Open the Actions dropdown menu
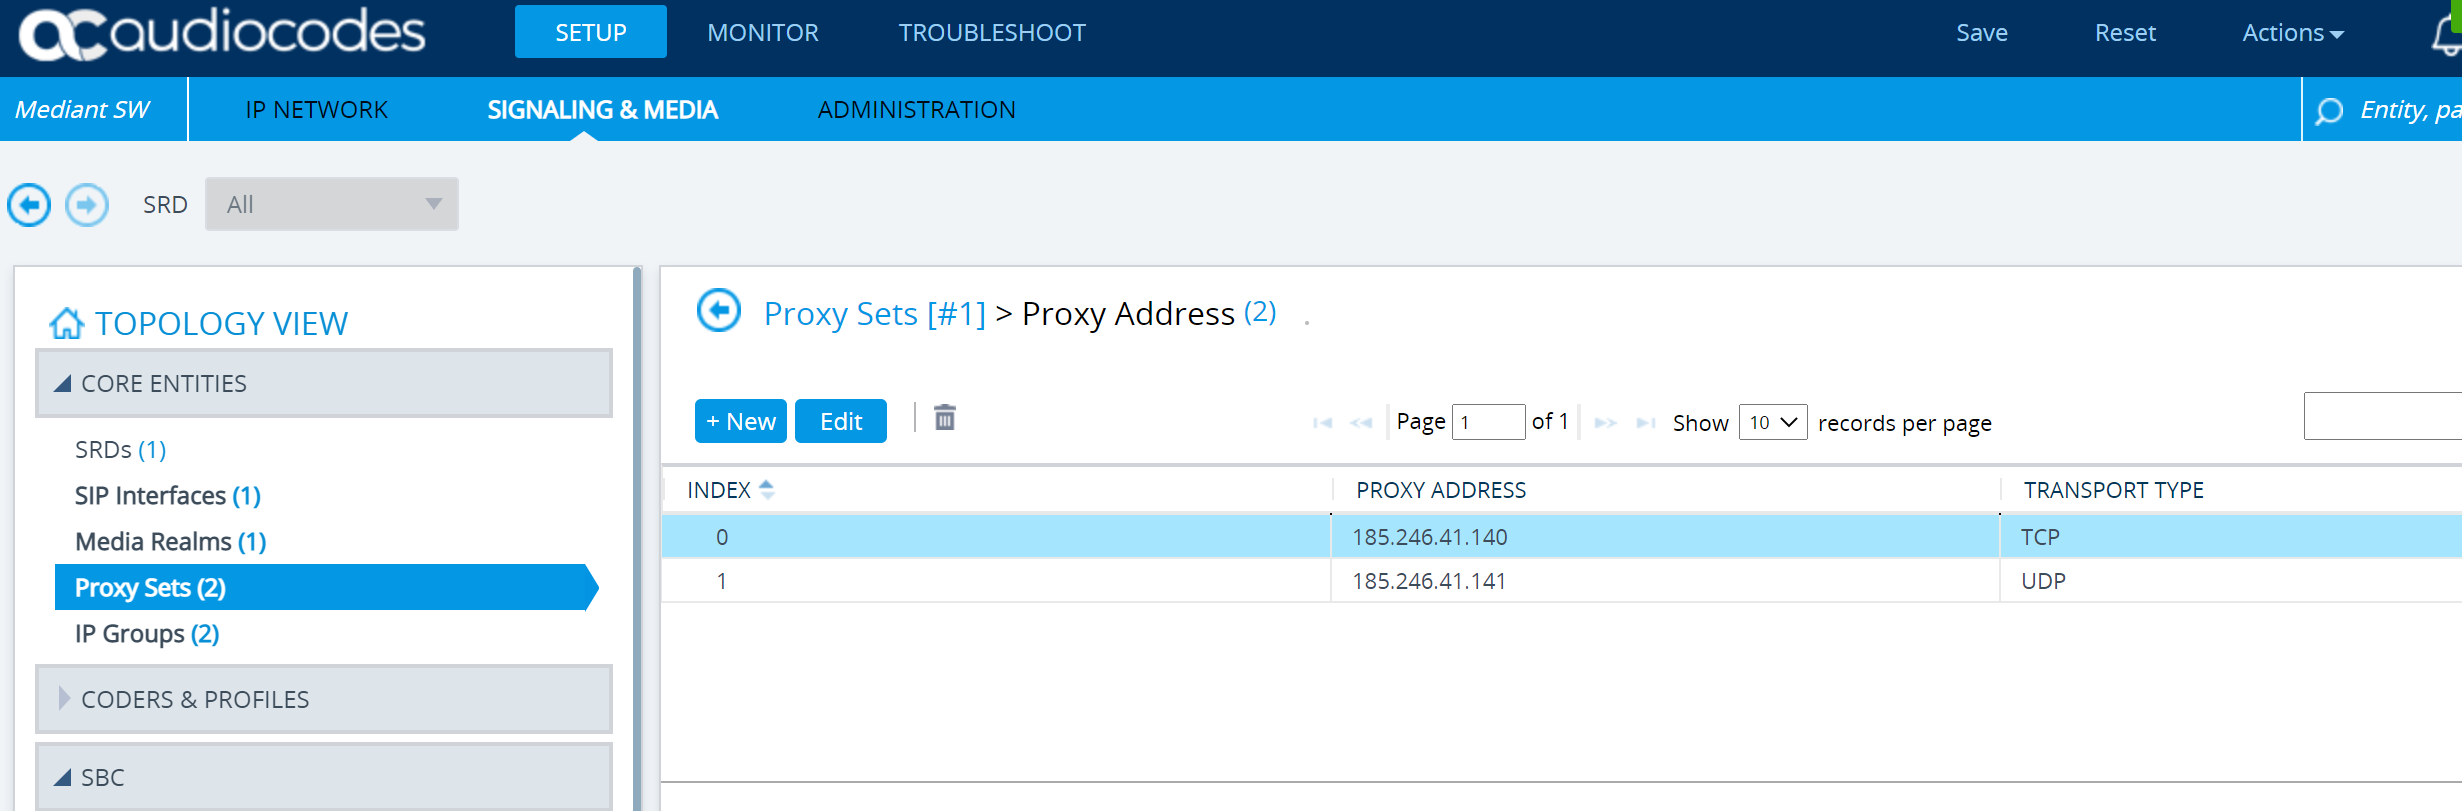The height and width of the screenshot is (811, 2462). click(x=2292, y=33)
